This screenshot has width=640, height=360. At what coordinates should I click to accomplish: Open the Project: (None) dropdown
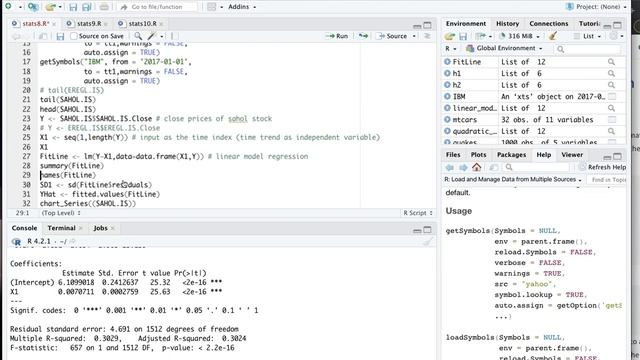596,7
